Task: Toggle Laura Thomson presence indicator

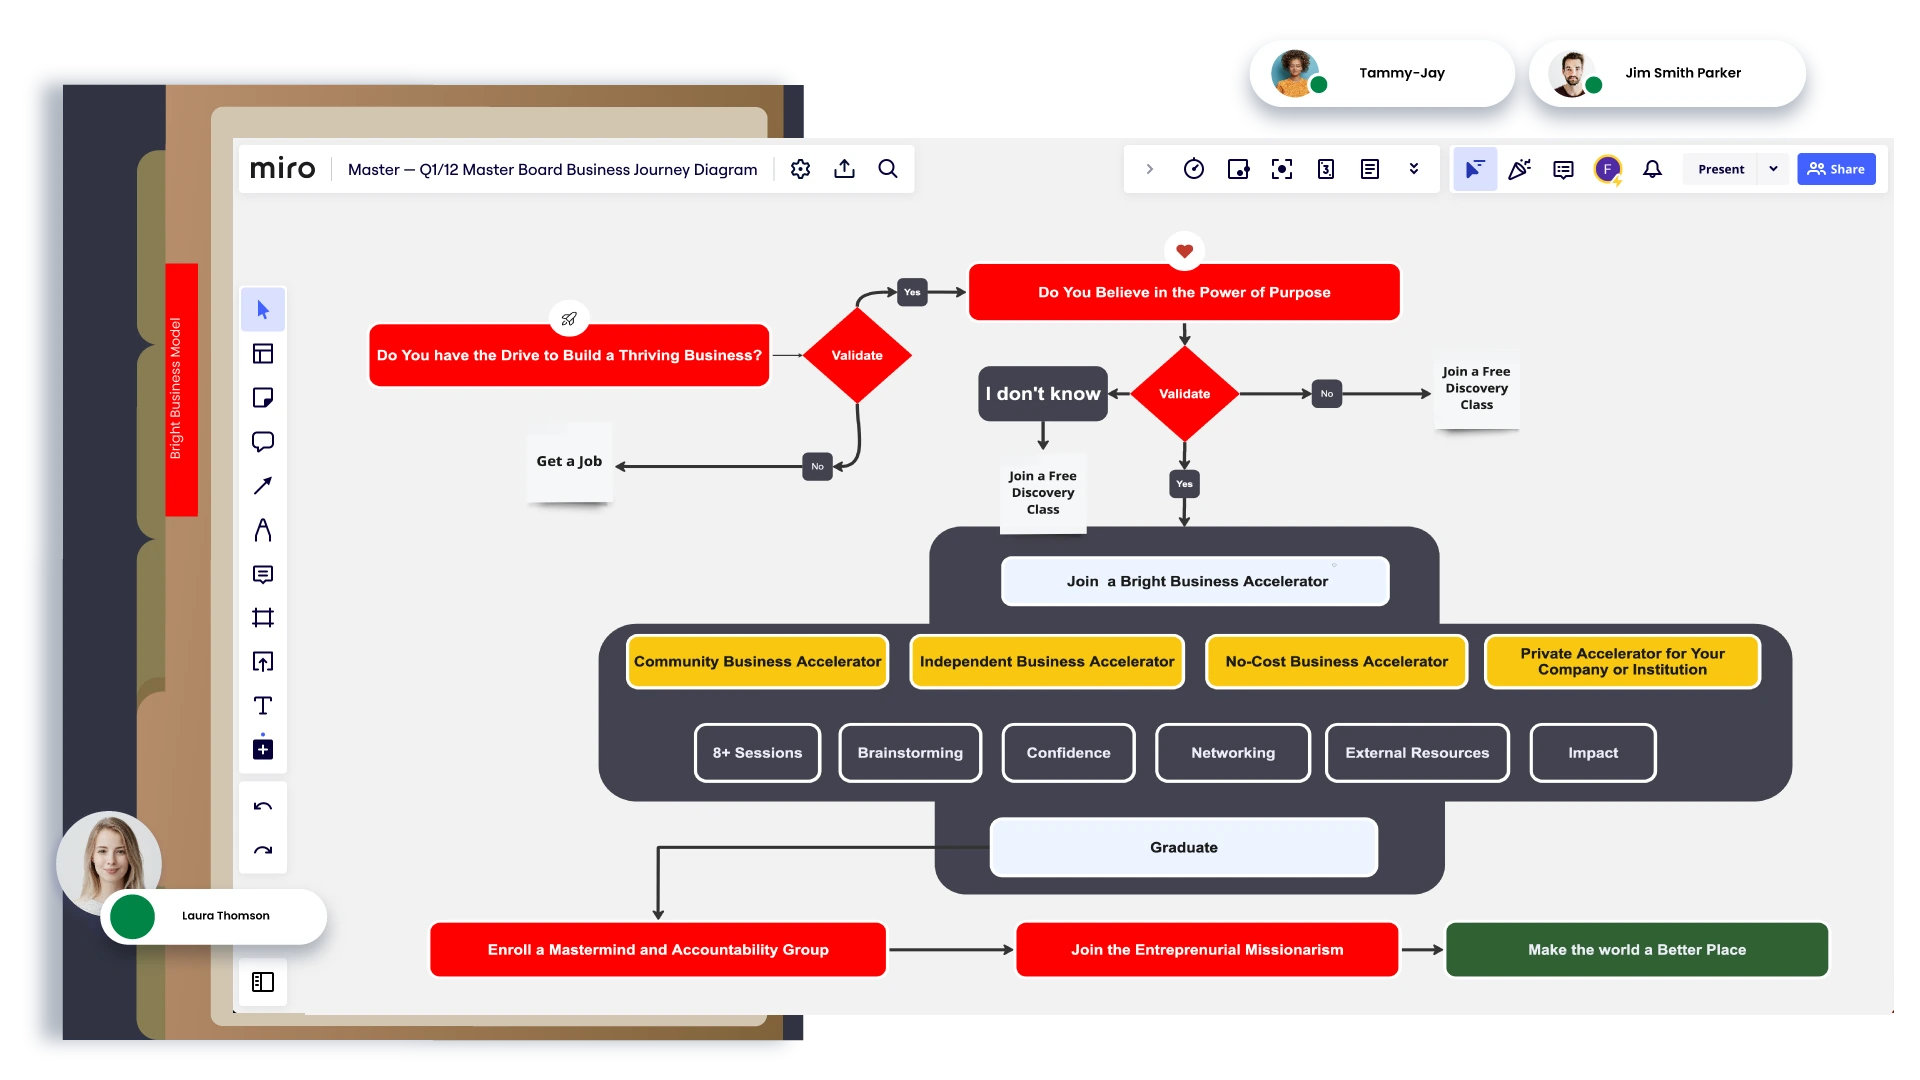Action: pos(131,914)
